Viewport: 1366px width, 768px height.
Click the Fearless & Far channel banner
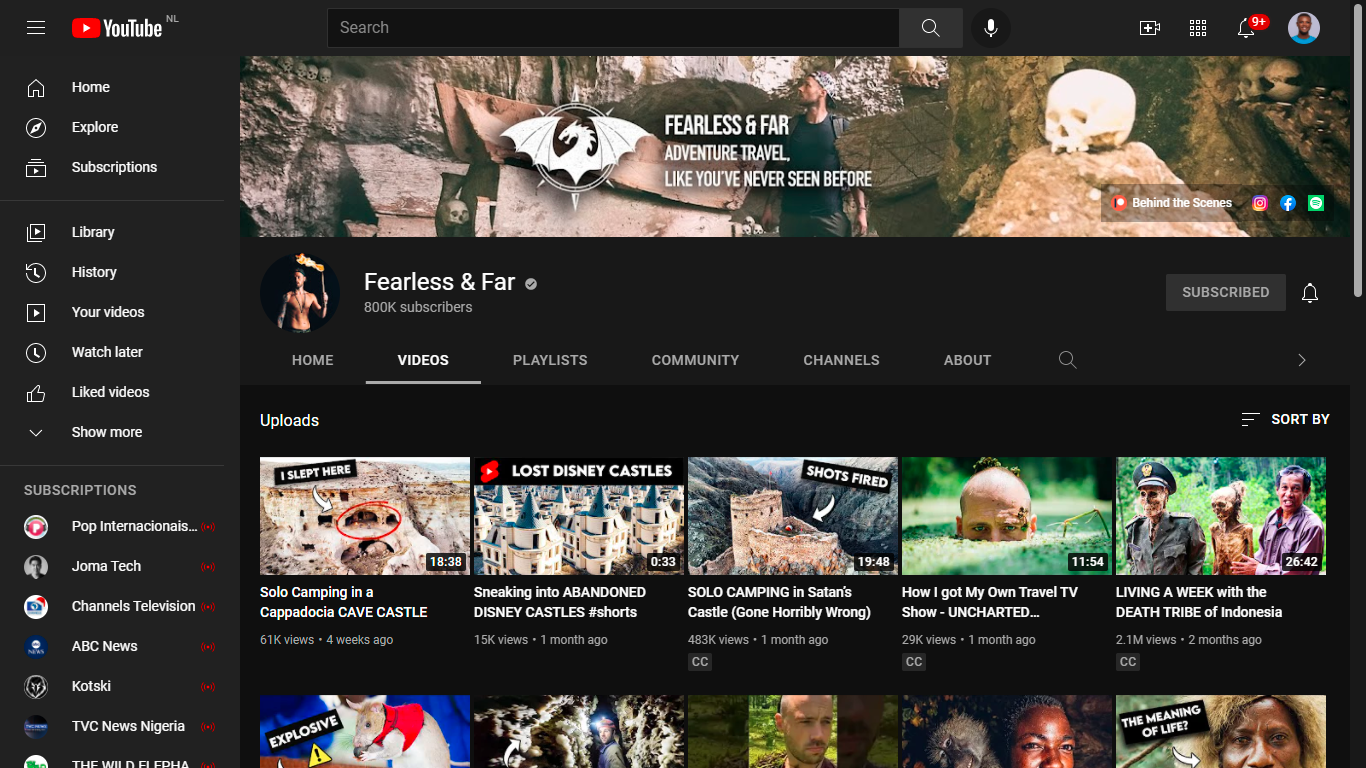tap(795, 146)
